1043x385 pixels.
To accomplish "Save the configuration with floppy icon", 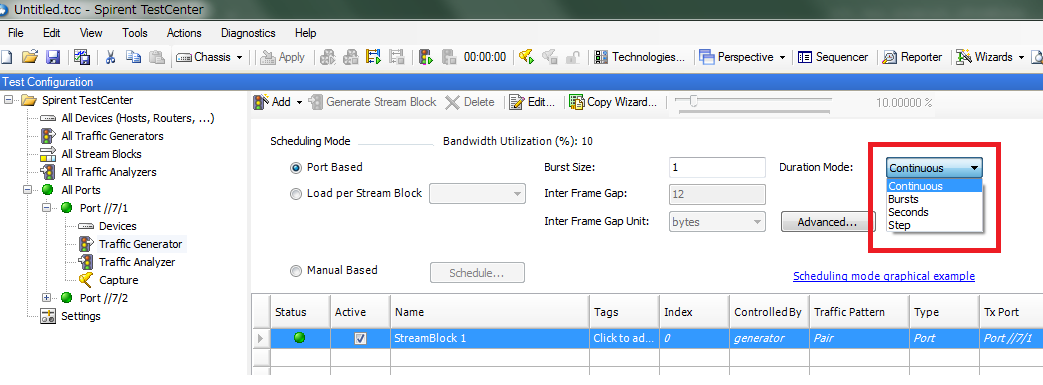I will point(53,57).
